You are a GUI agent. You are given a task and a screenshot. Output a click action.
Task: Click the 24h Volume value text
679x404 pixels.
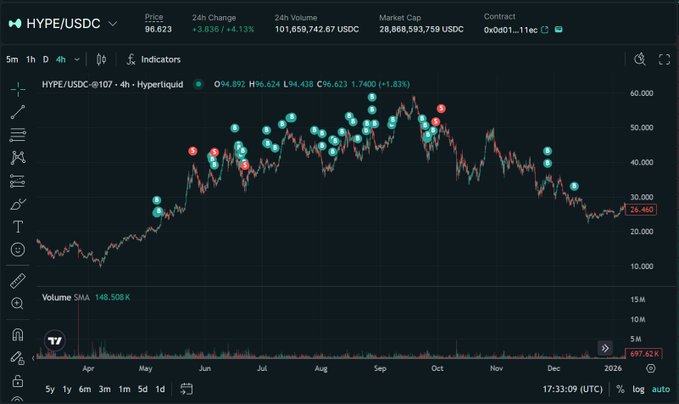point(317,29)
